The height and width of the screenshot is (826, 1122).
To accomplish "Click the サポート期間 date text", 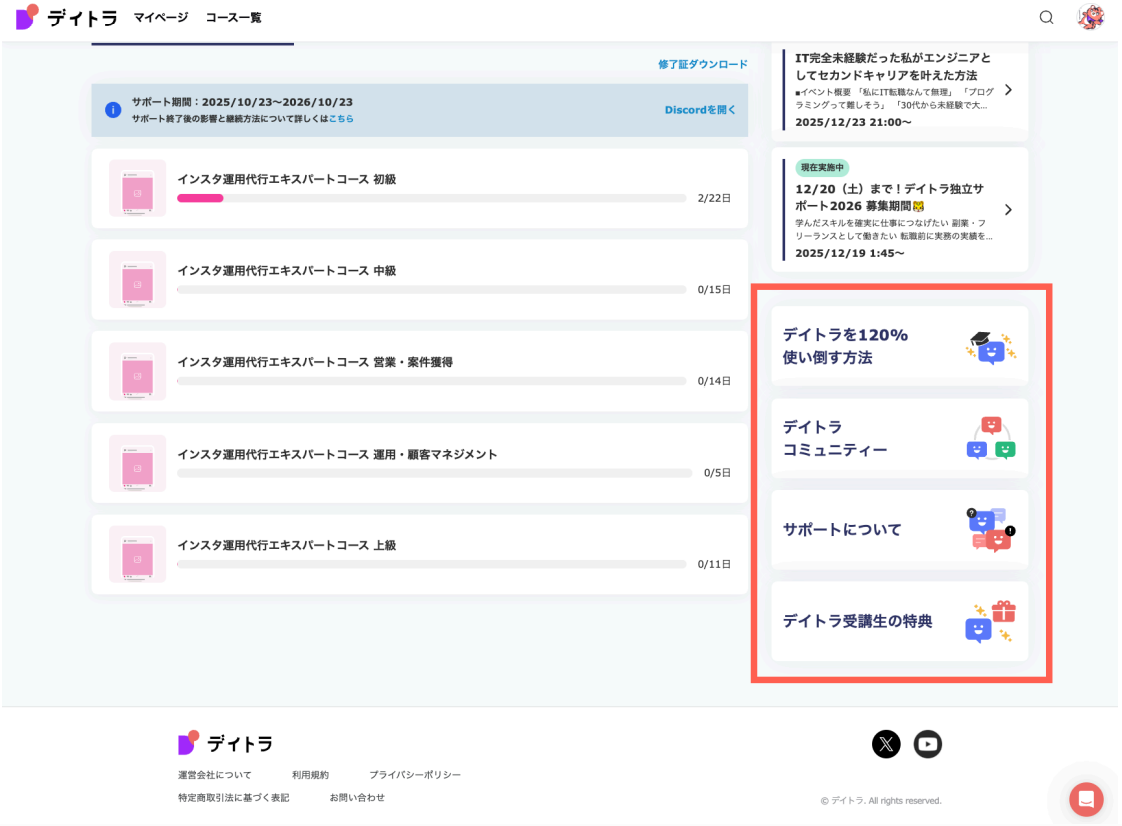I will pos(242,102).
